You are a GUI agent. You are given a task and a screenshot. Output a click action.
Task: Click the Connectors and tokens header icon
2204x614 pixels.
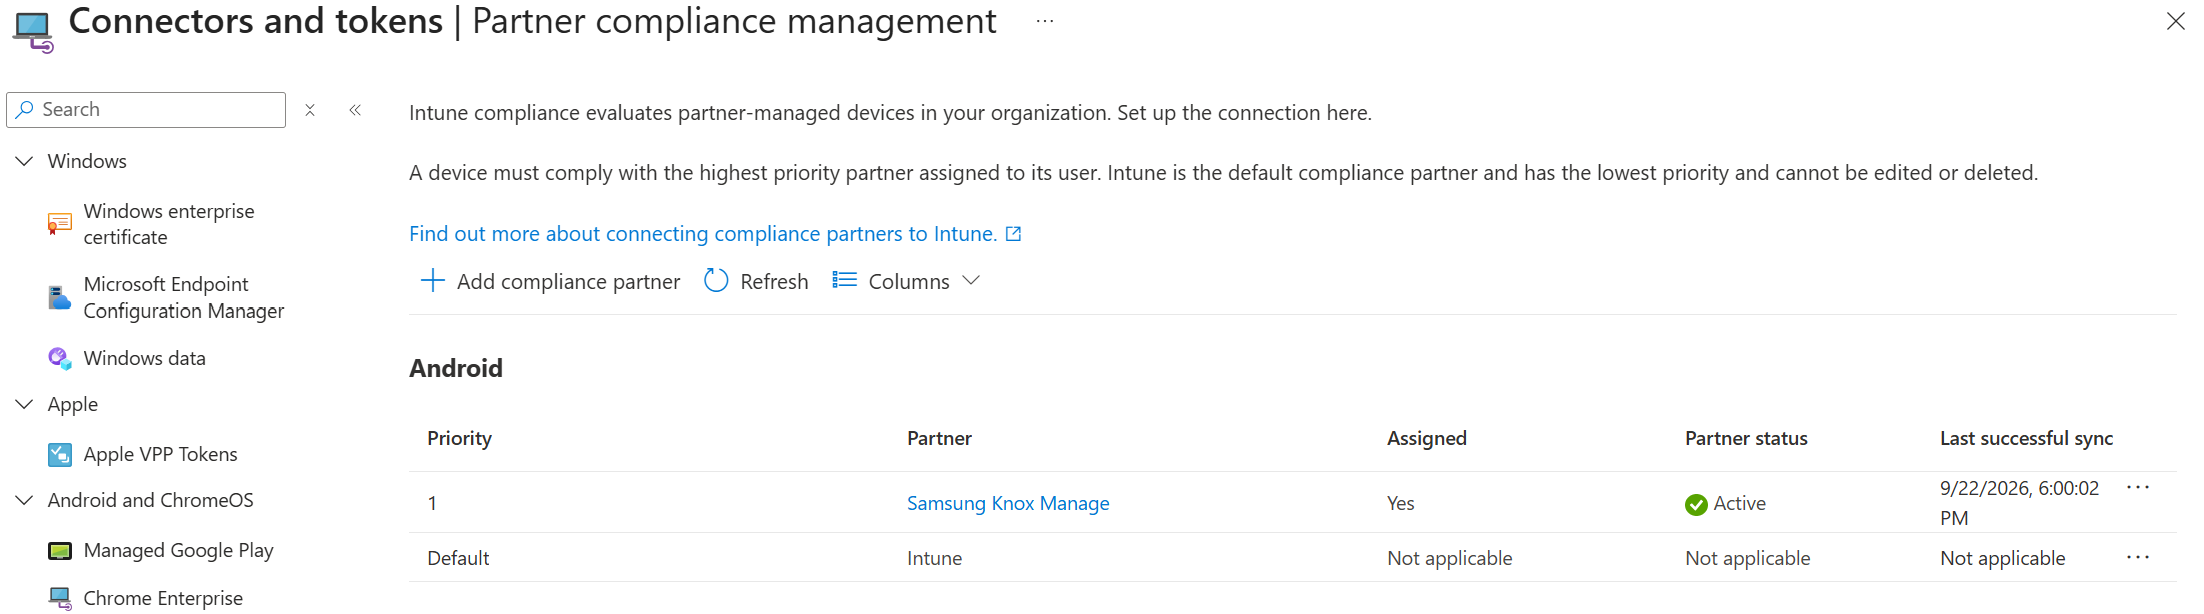click(33, 31)
